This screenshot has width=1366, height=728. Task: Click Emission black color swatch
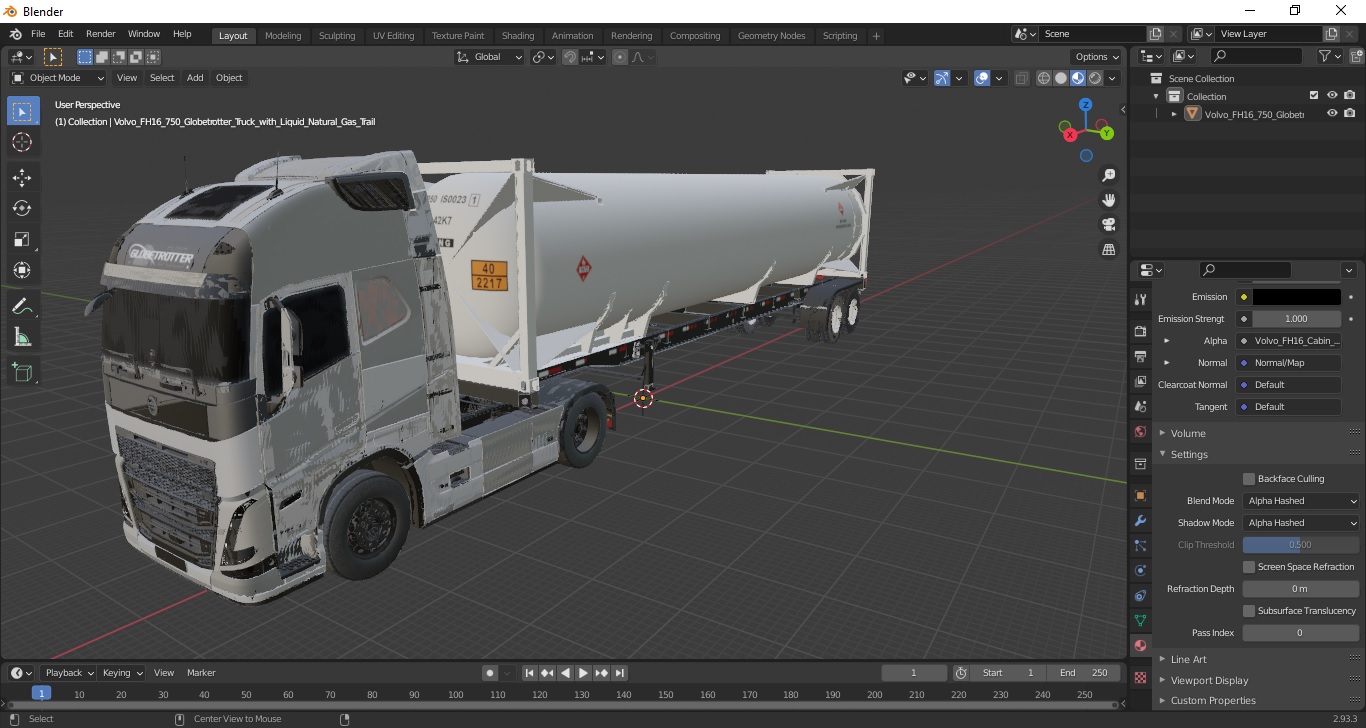pos(1296,297)
